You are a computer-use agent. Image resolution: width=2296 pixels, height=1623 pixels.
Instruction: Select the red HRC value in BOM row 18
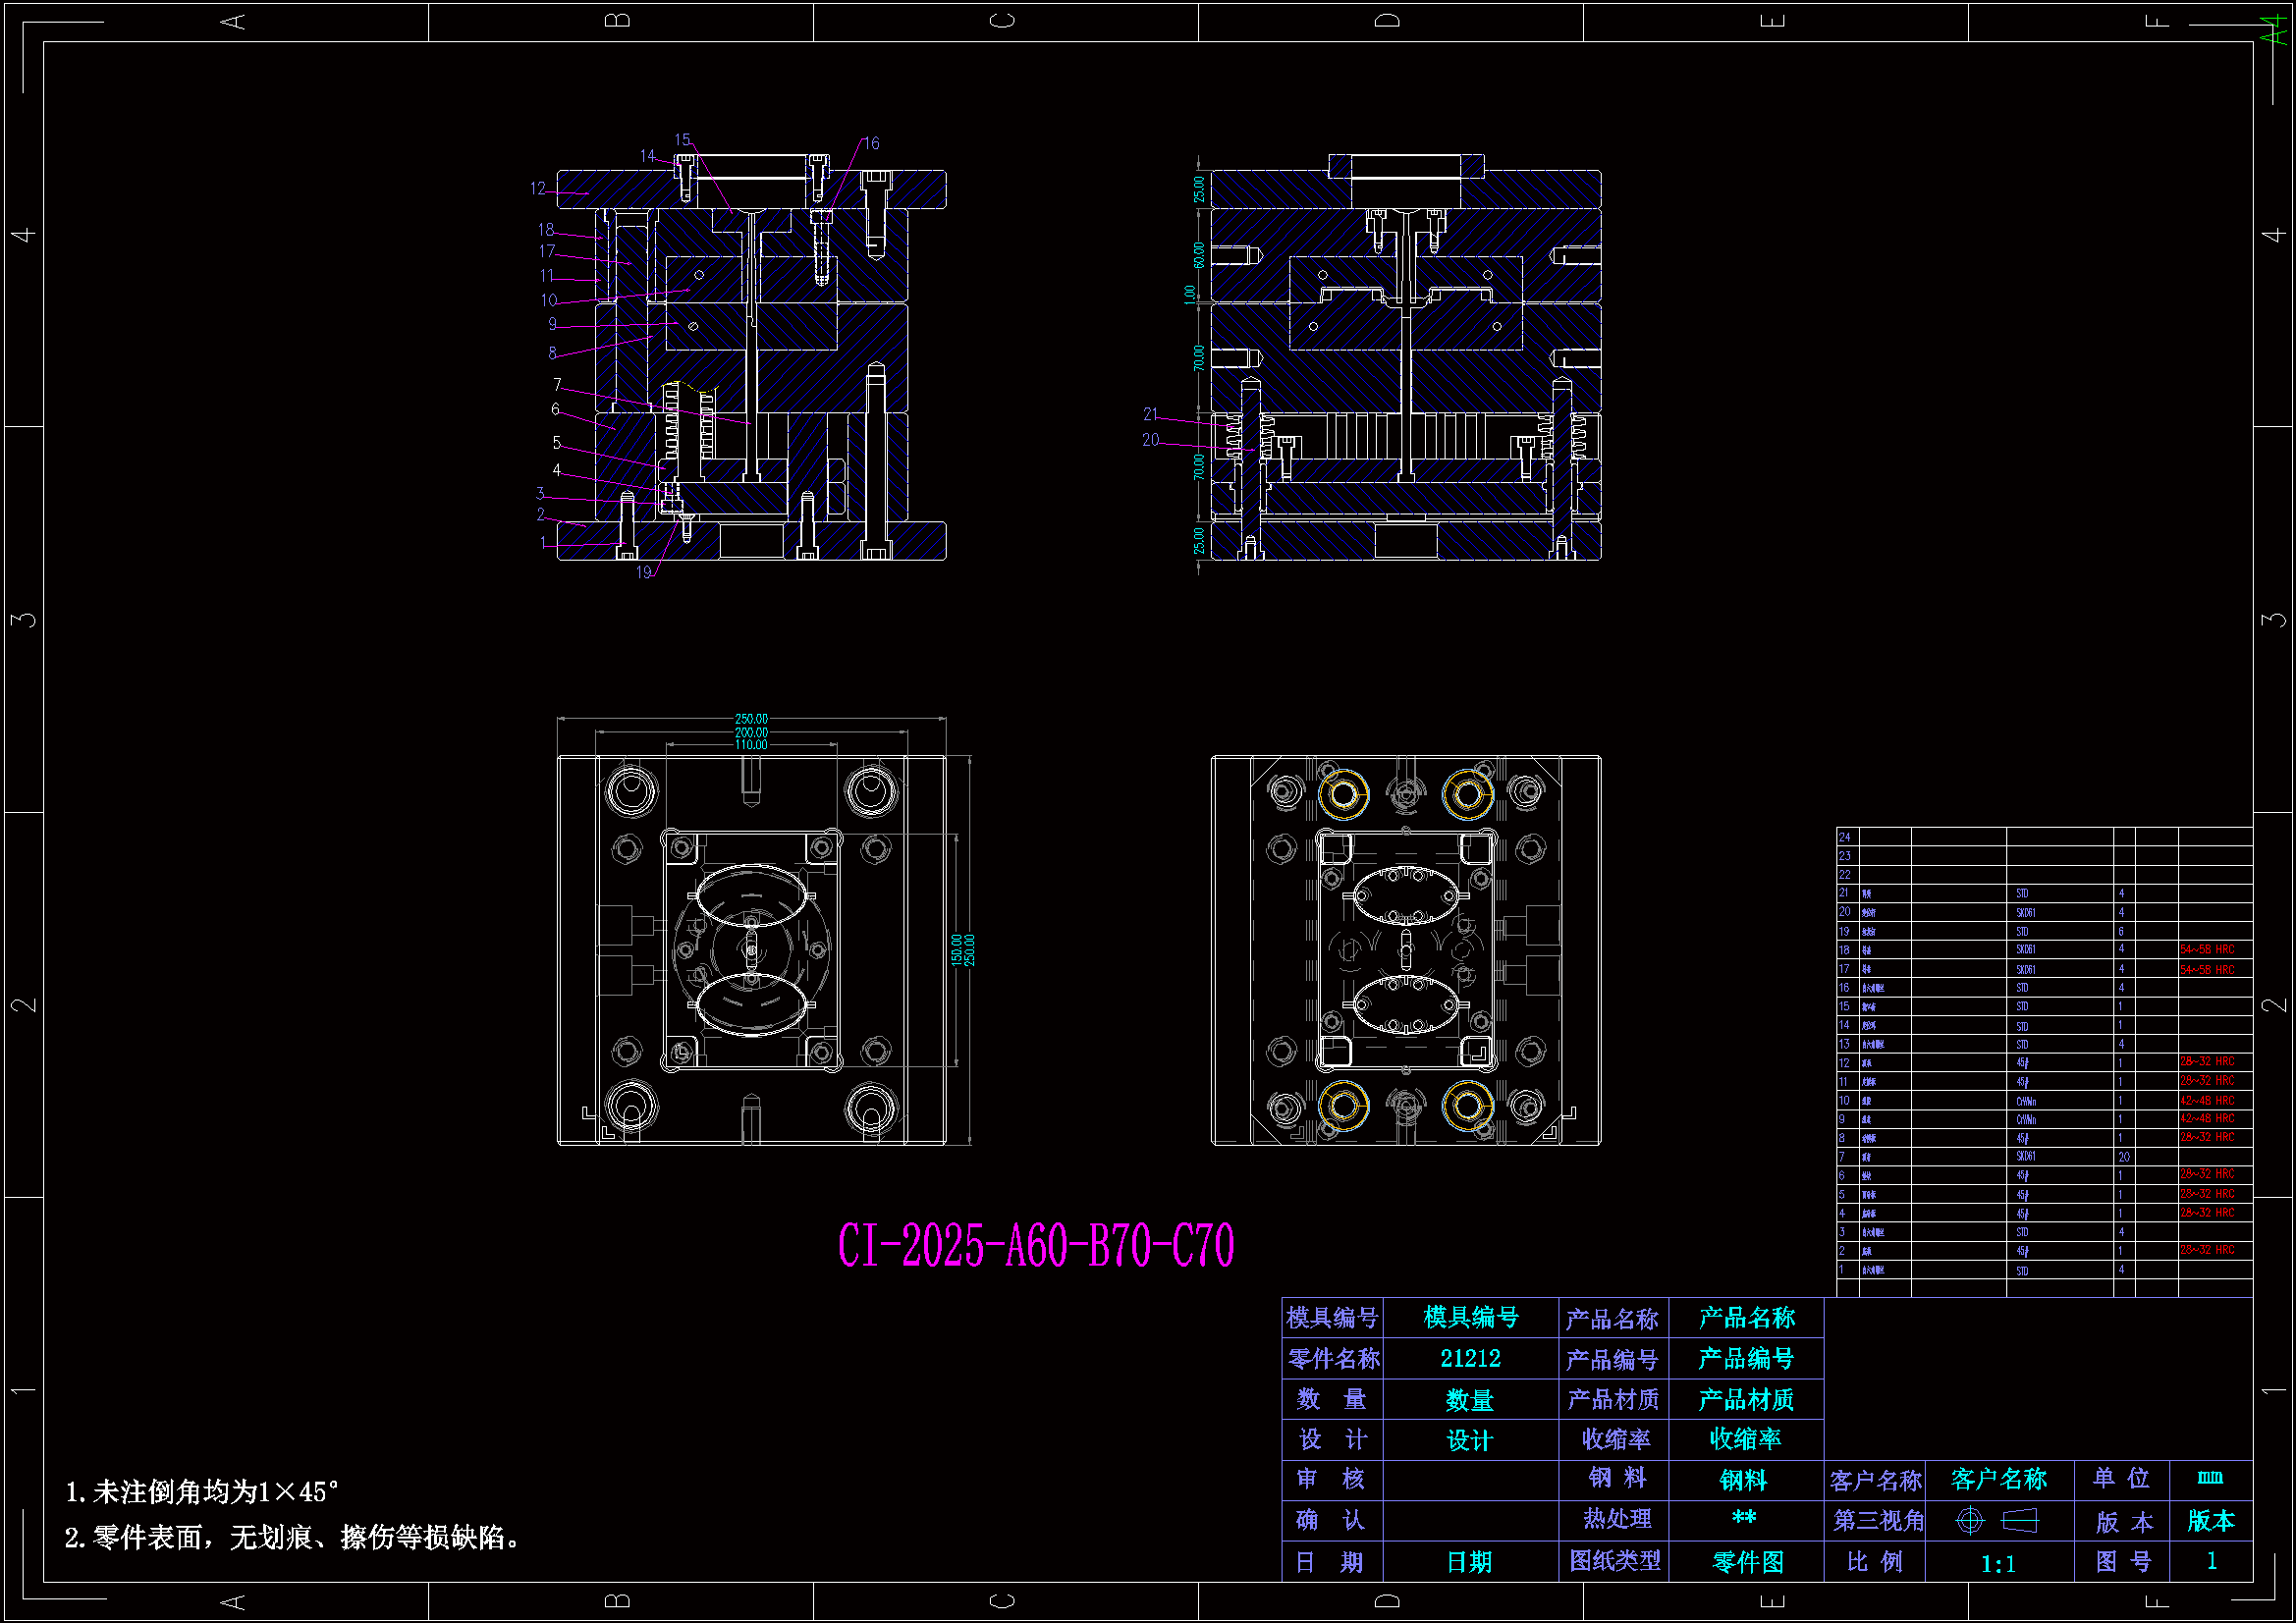click(2206, 949)
